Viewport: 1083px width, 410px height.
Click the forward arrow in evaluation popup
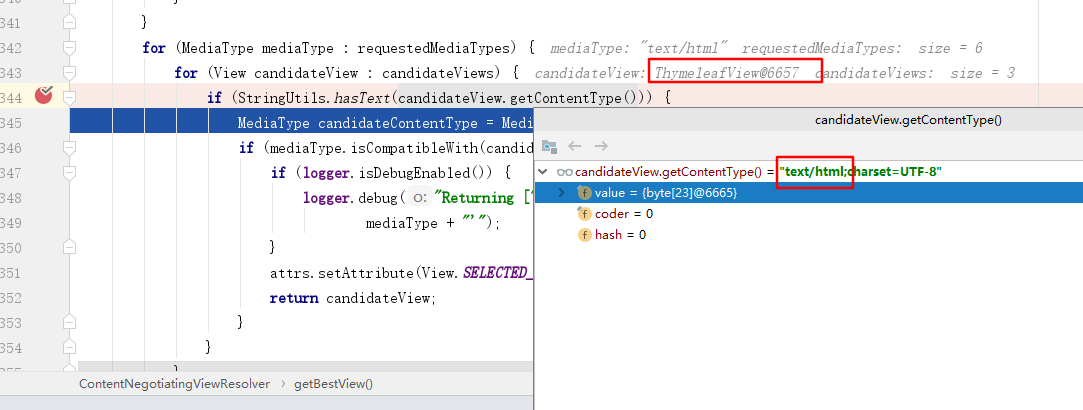pyautogui.click(x=601, y=146)
